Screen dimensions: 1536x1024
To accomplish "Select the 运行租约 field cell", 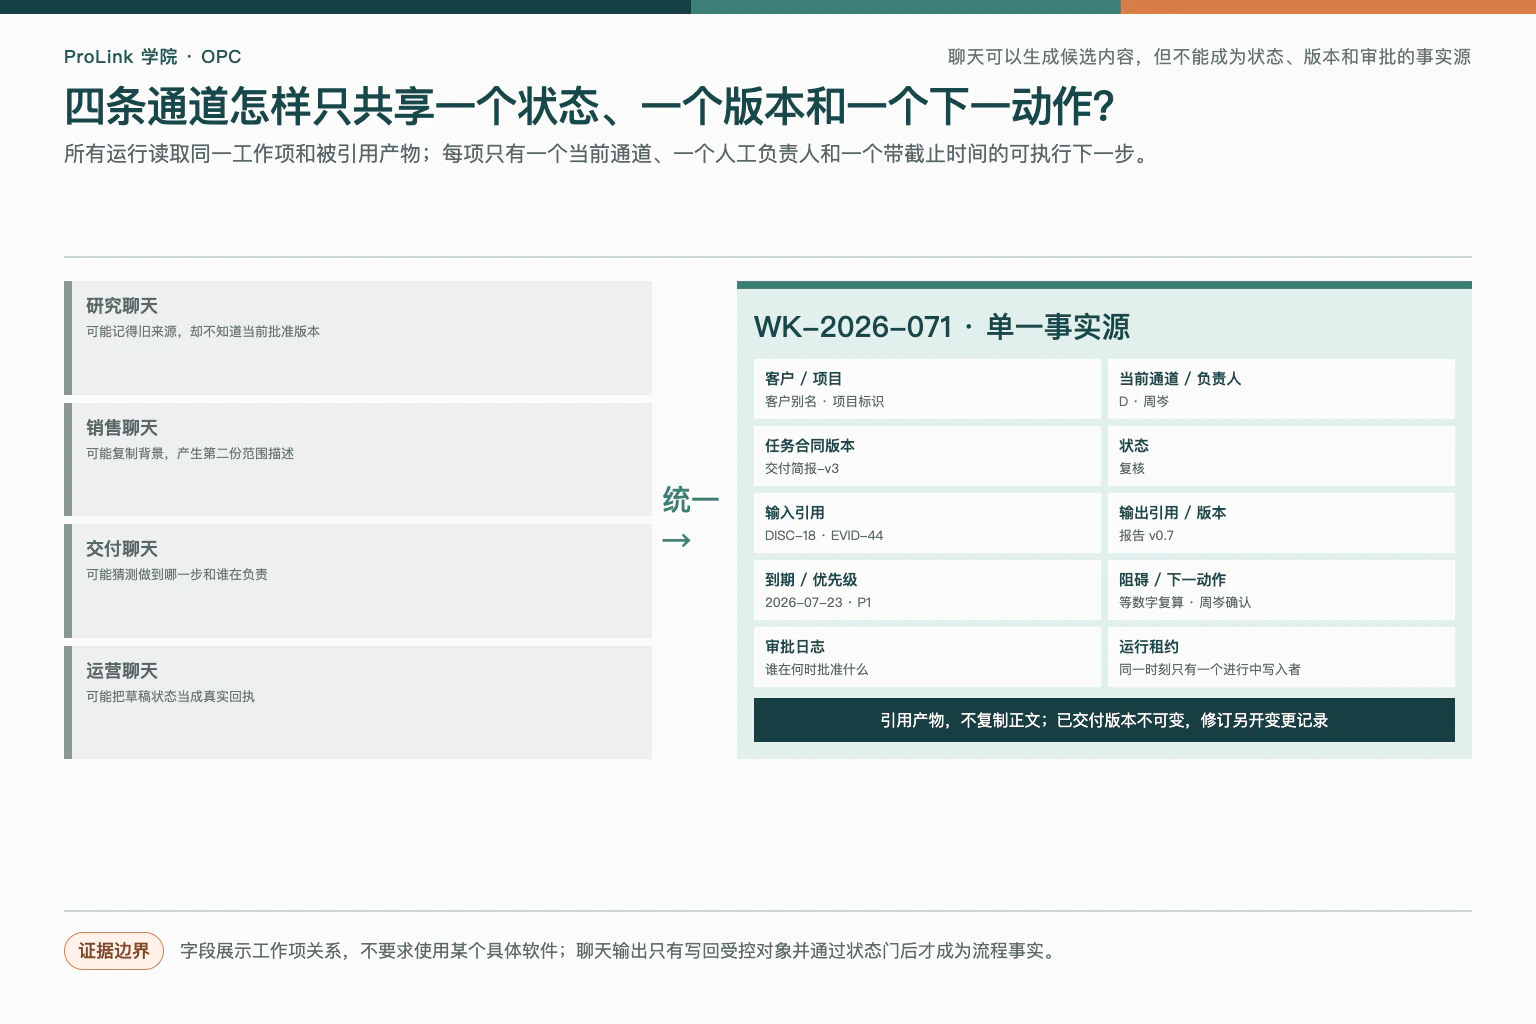I will click(1281, 657).
